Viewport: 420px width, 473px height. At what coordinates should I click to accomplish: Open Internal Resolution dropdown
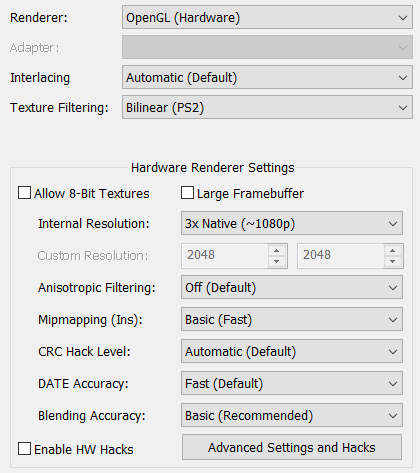click(x=292, y=223)
